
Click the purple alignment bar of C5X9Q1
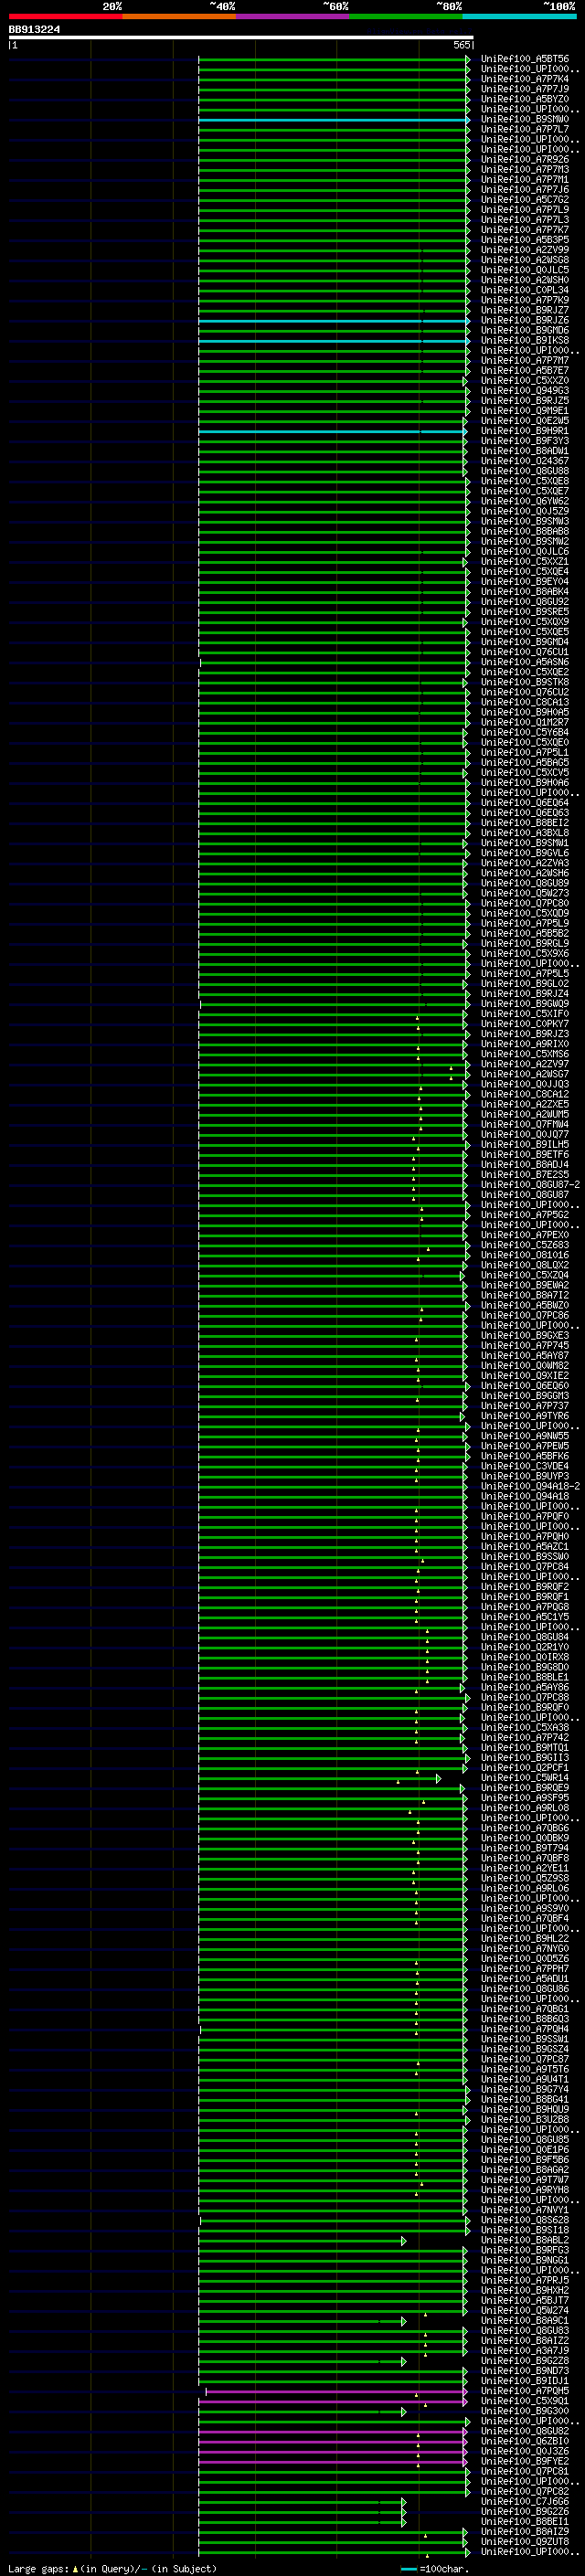(332, 2402)
